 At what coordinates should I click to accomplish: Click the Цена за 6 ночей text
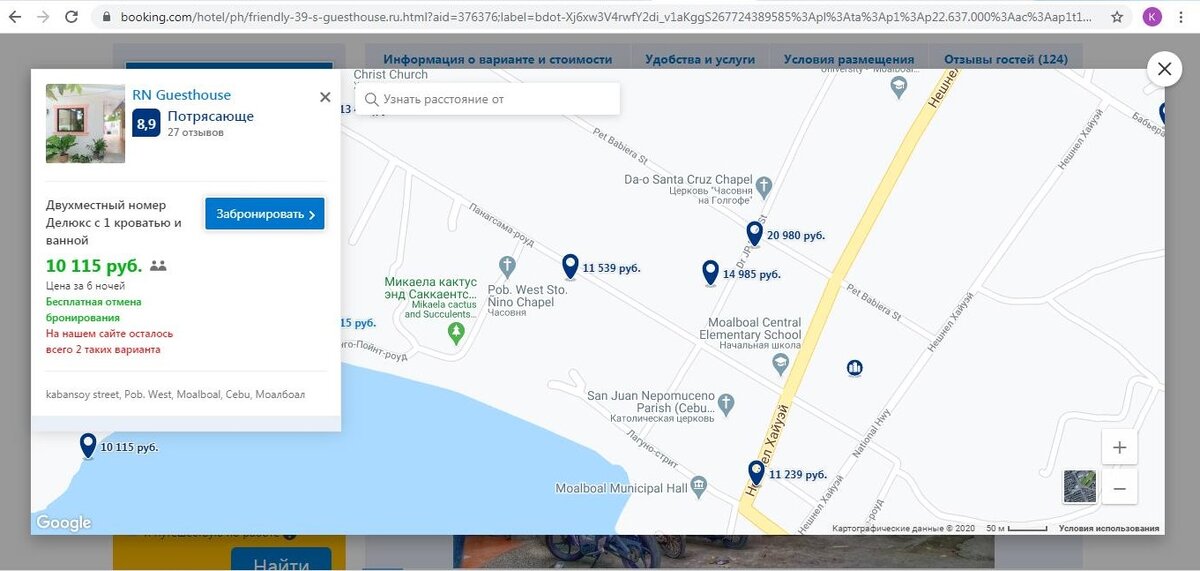click(x=85, y=286)
